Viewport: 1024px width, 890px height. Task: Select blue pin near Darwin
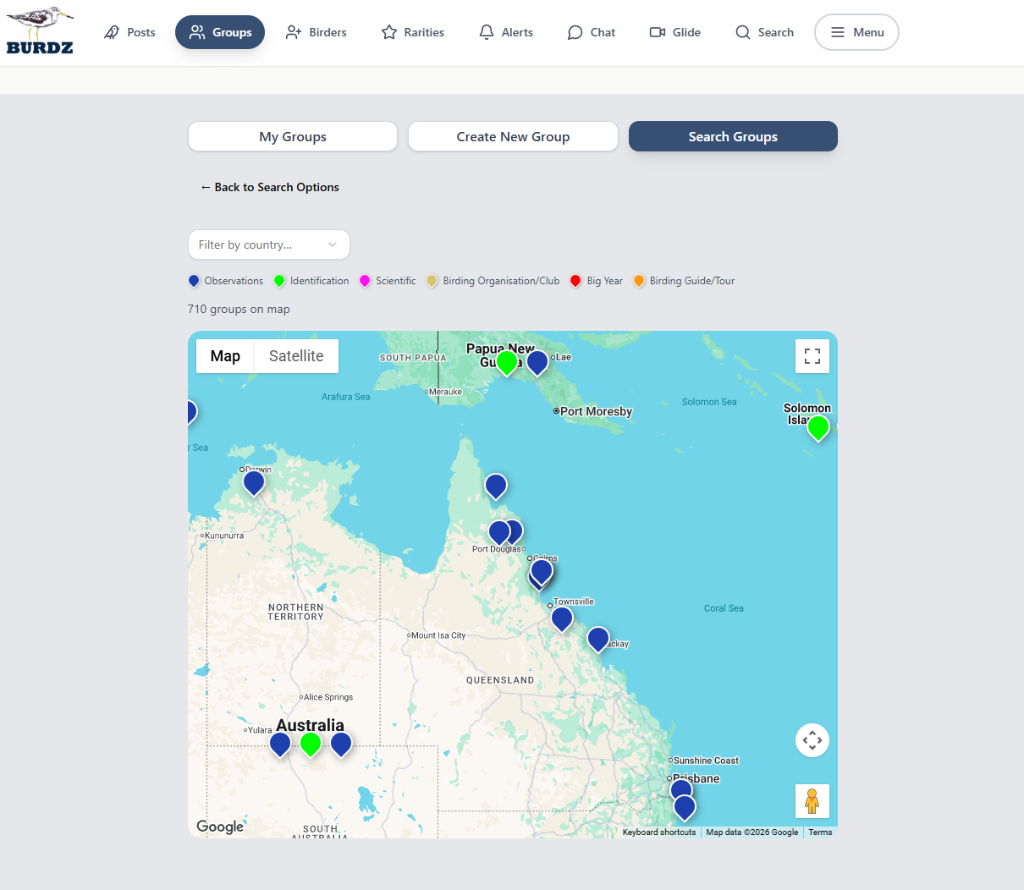click(254, 483)
